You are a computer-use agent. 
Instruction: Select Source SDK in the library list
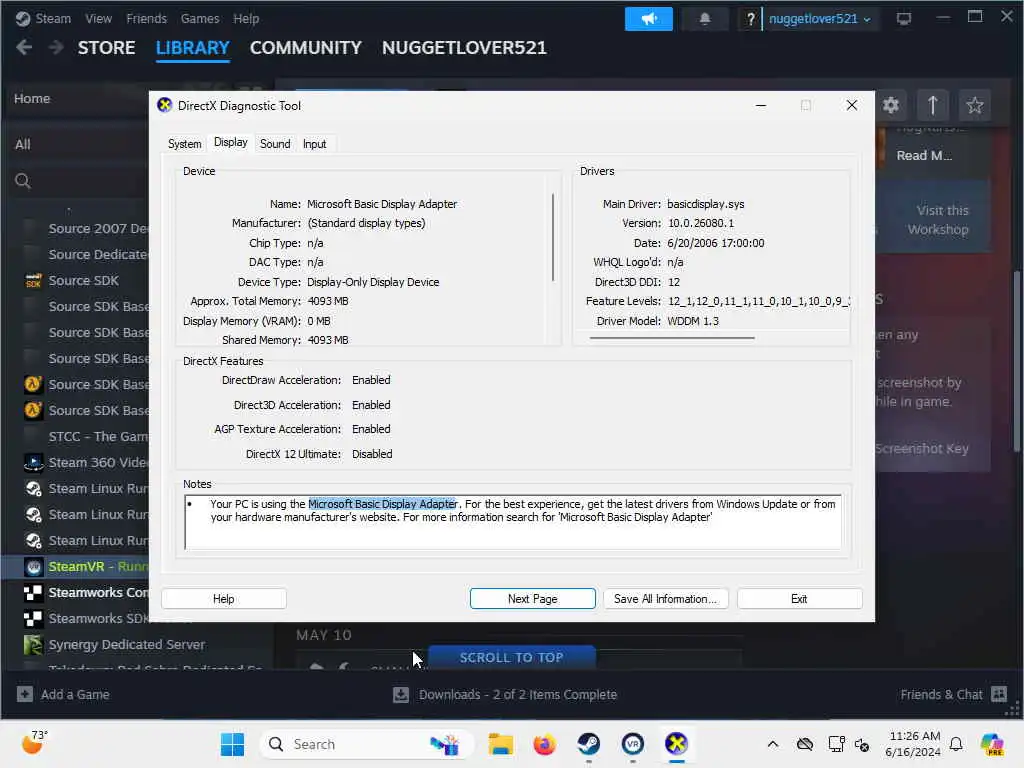click(84, 281)
